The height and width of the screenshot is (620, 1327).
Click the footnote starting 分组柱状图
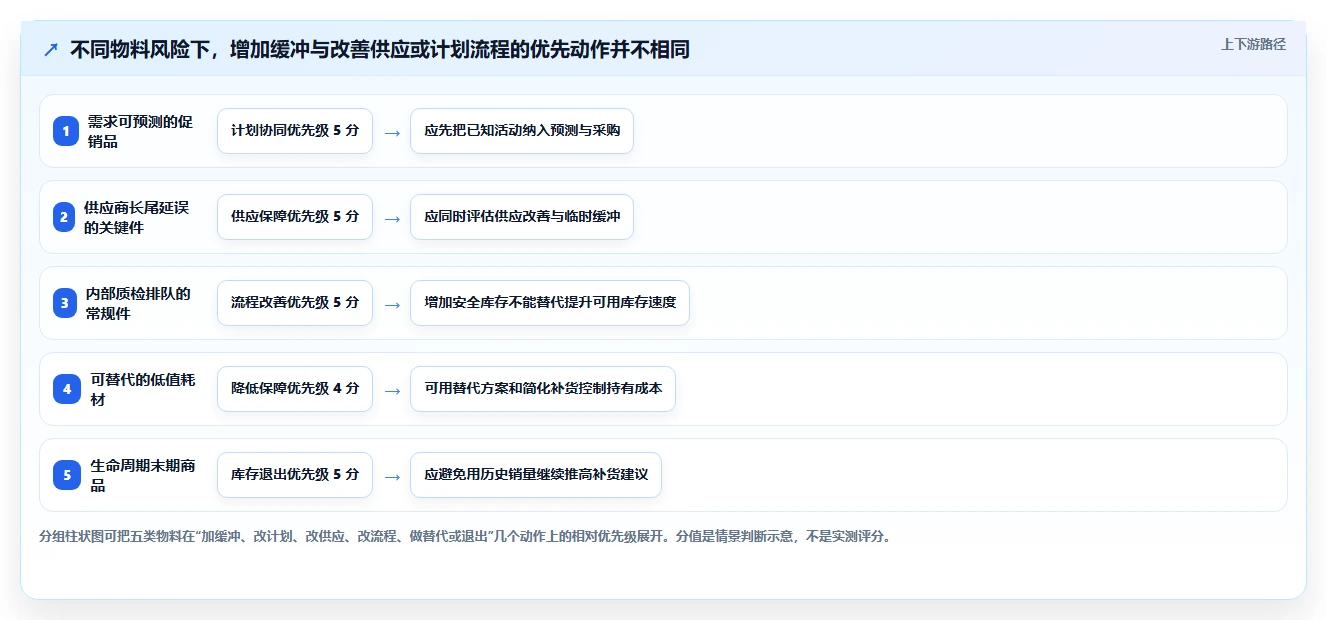click(465, 536)
